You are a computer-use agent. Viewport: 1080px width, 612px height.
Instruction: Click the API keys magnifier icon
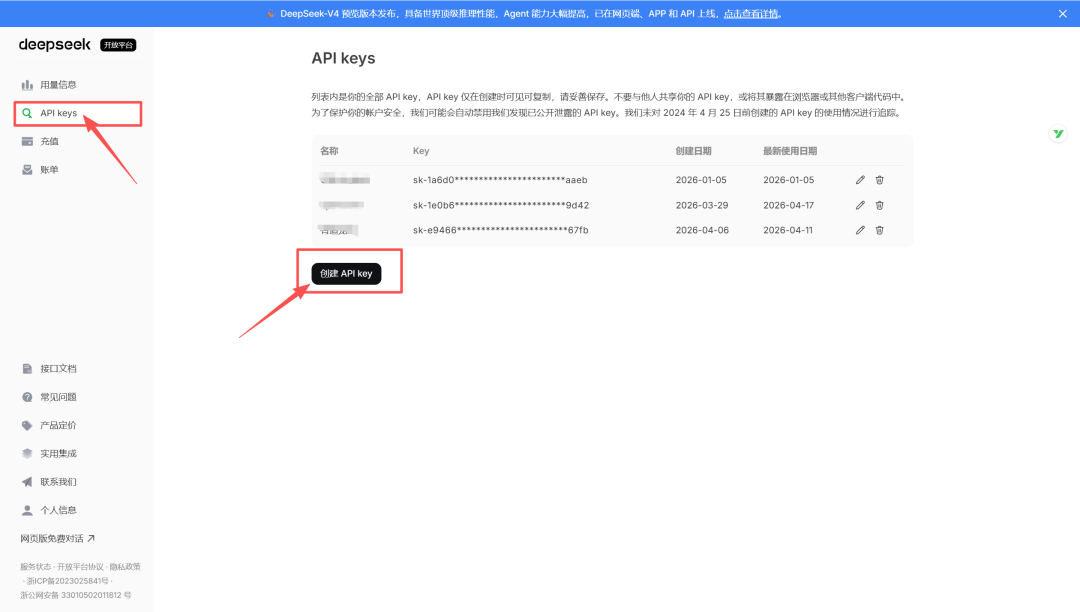[27, 113]
